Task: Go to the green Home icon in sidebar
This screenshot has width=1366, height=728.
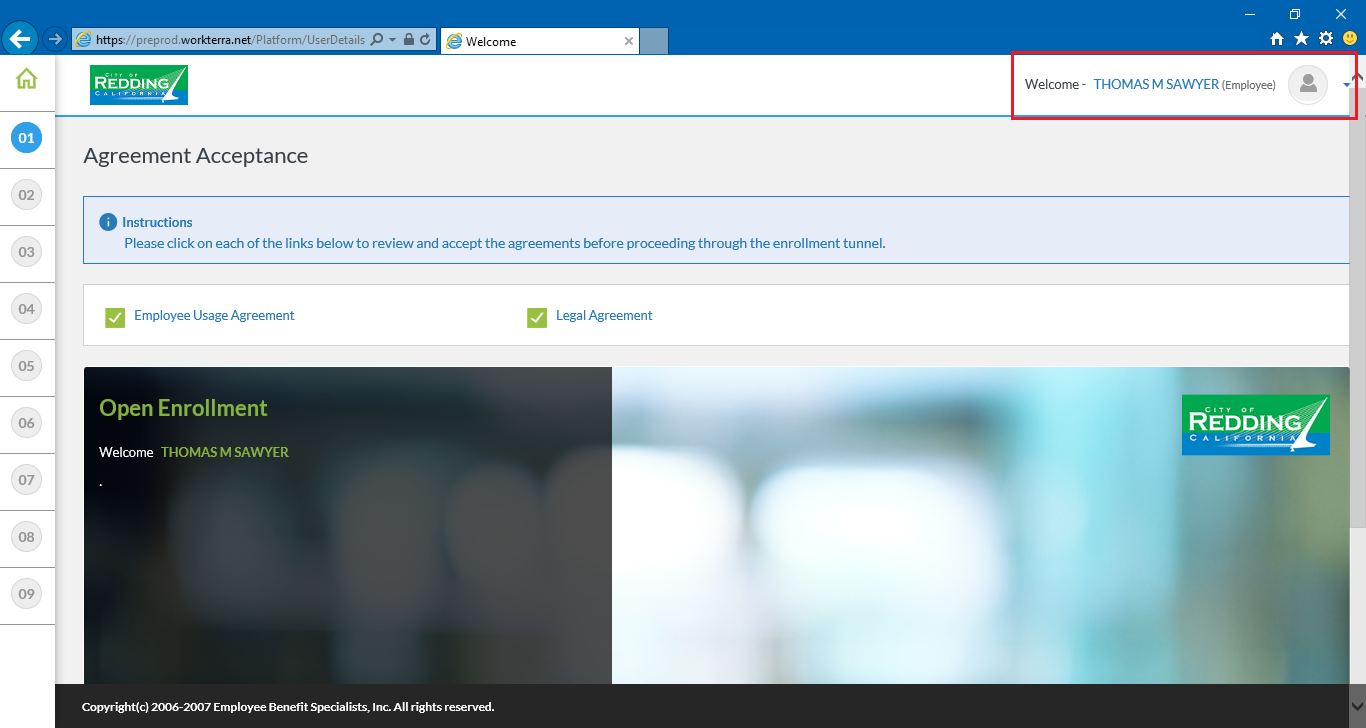Action: [x=26, y=79]
